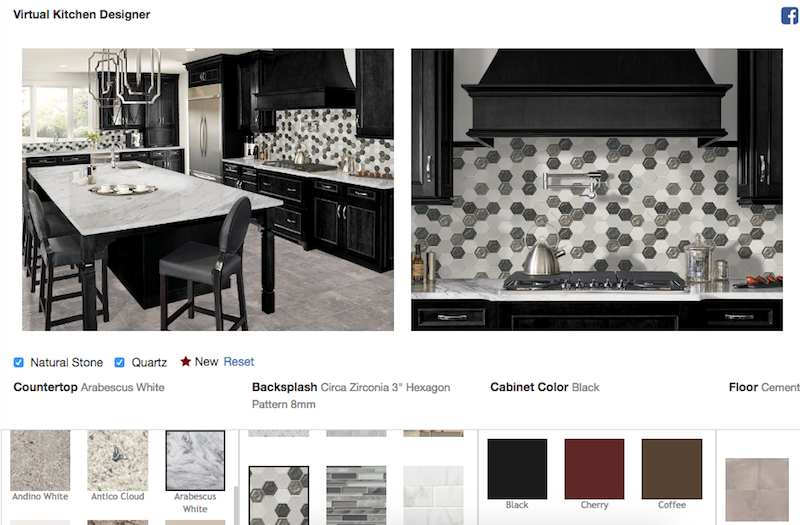
Task: Set cabinet color to Black
Action: (x=517, y=469)
